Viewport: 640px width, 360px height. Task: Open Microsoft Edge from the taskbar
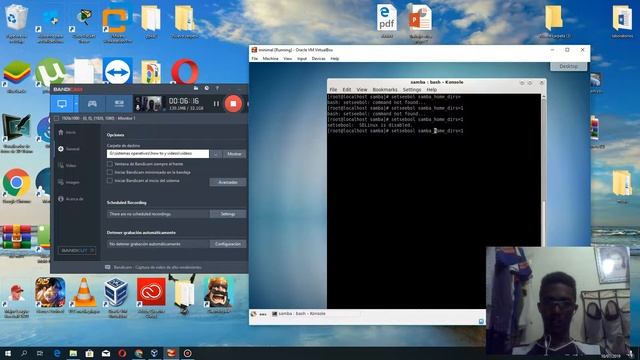(x=57, y=353)
